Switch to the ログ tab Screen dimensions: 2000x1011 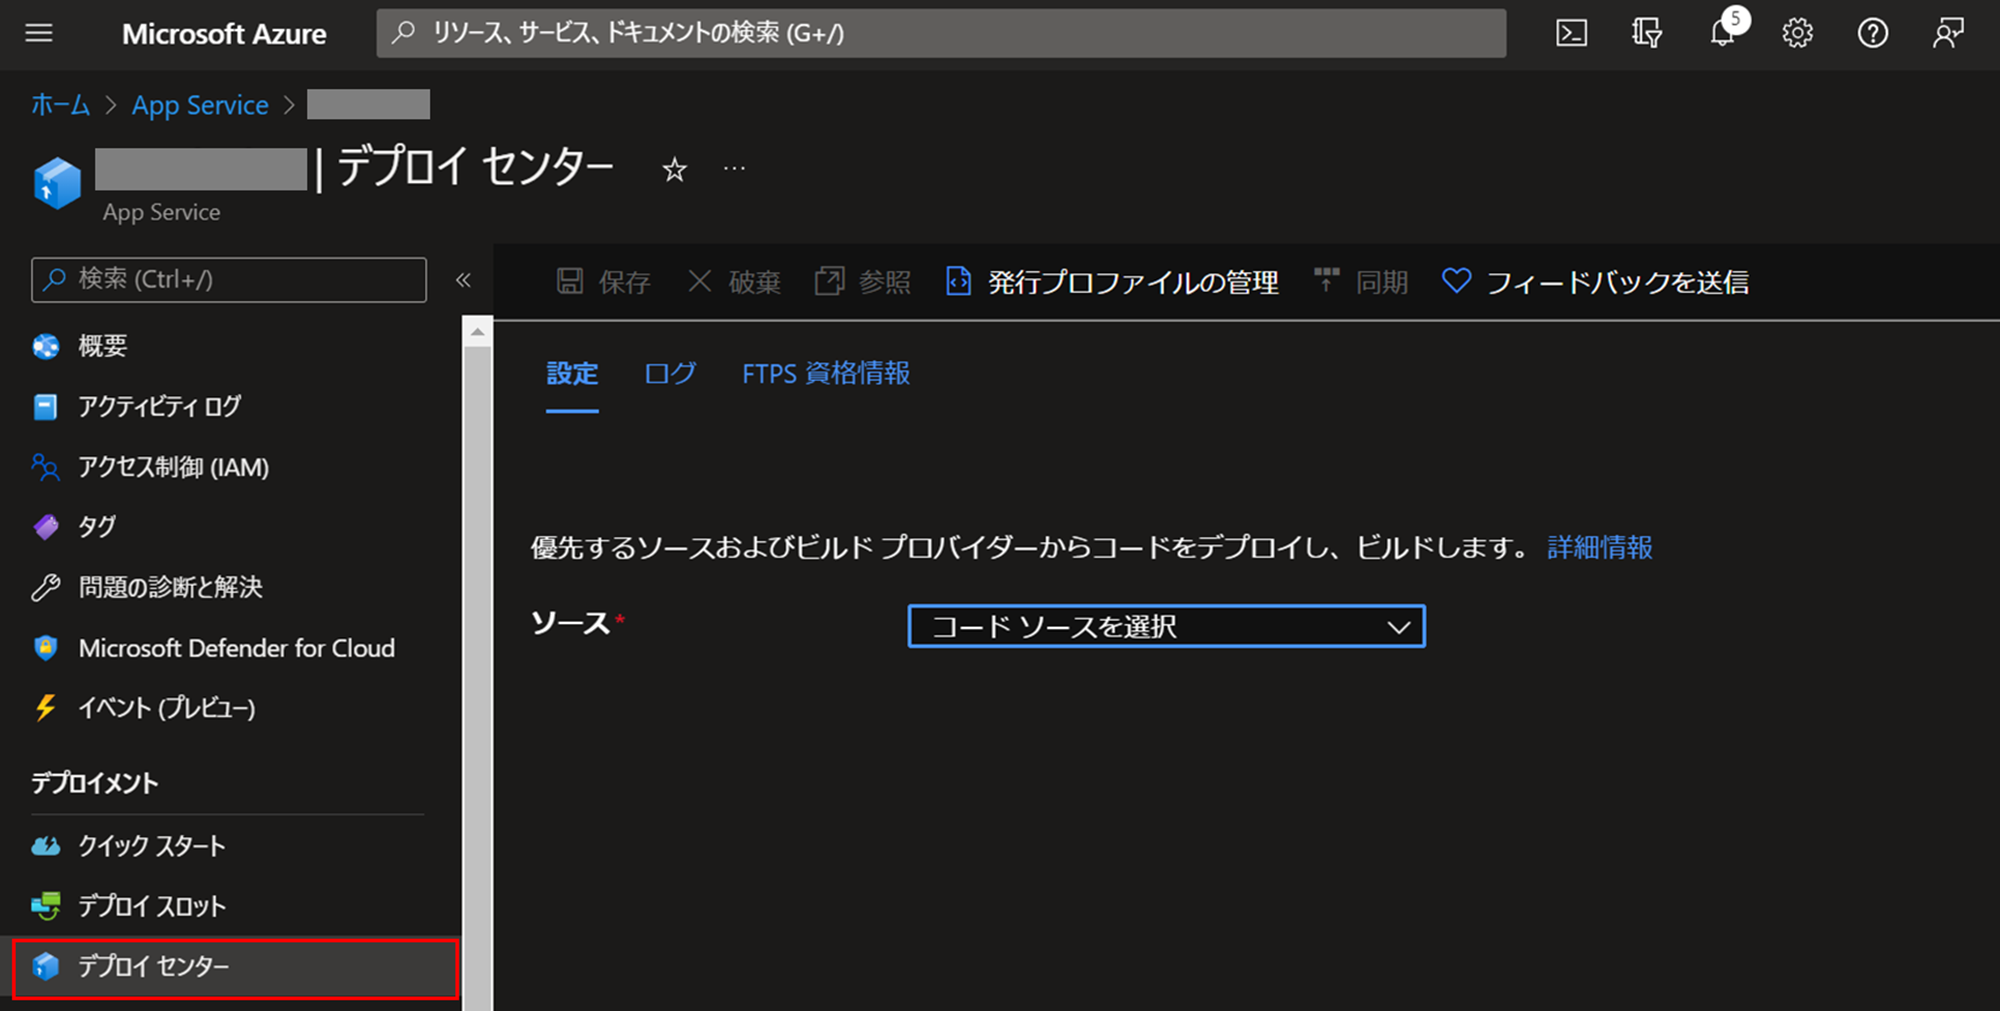pos(670,374)
